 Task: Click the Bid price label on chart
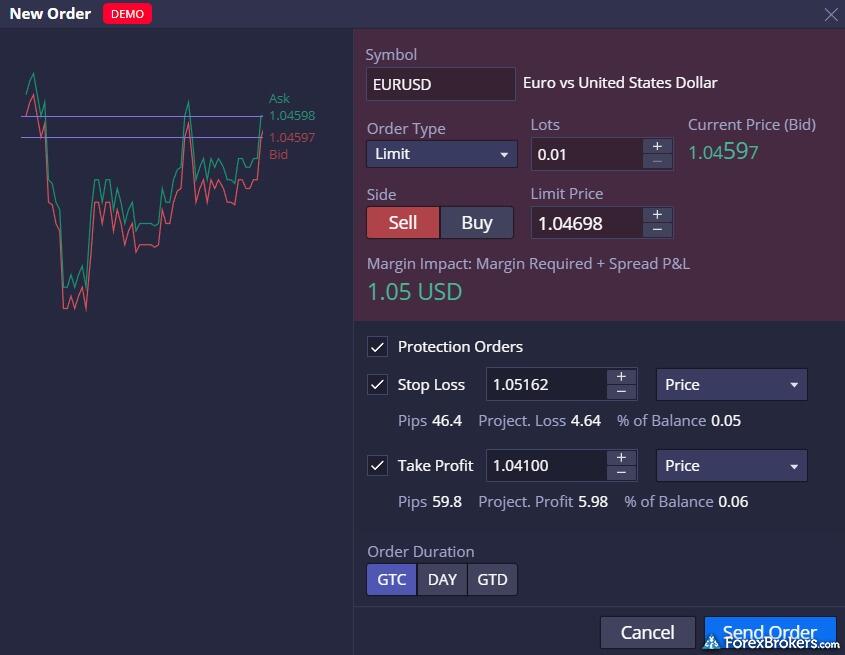278,155
